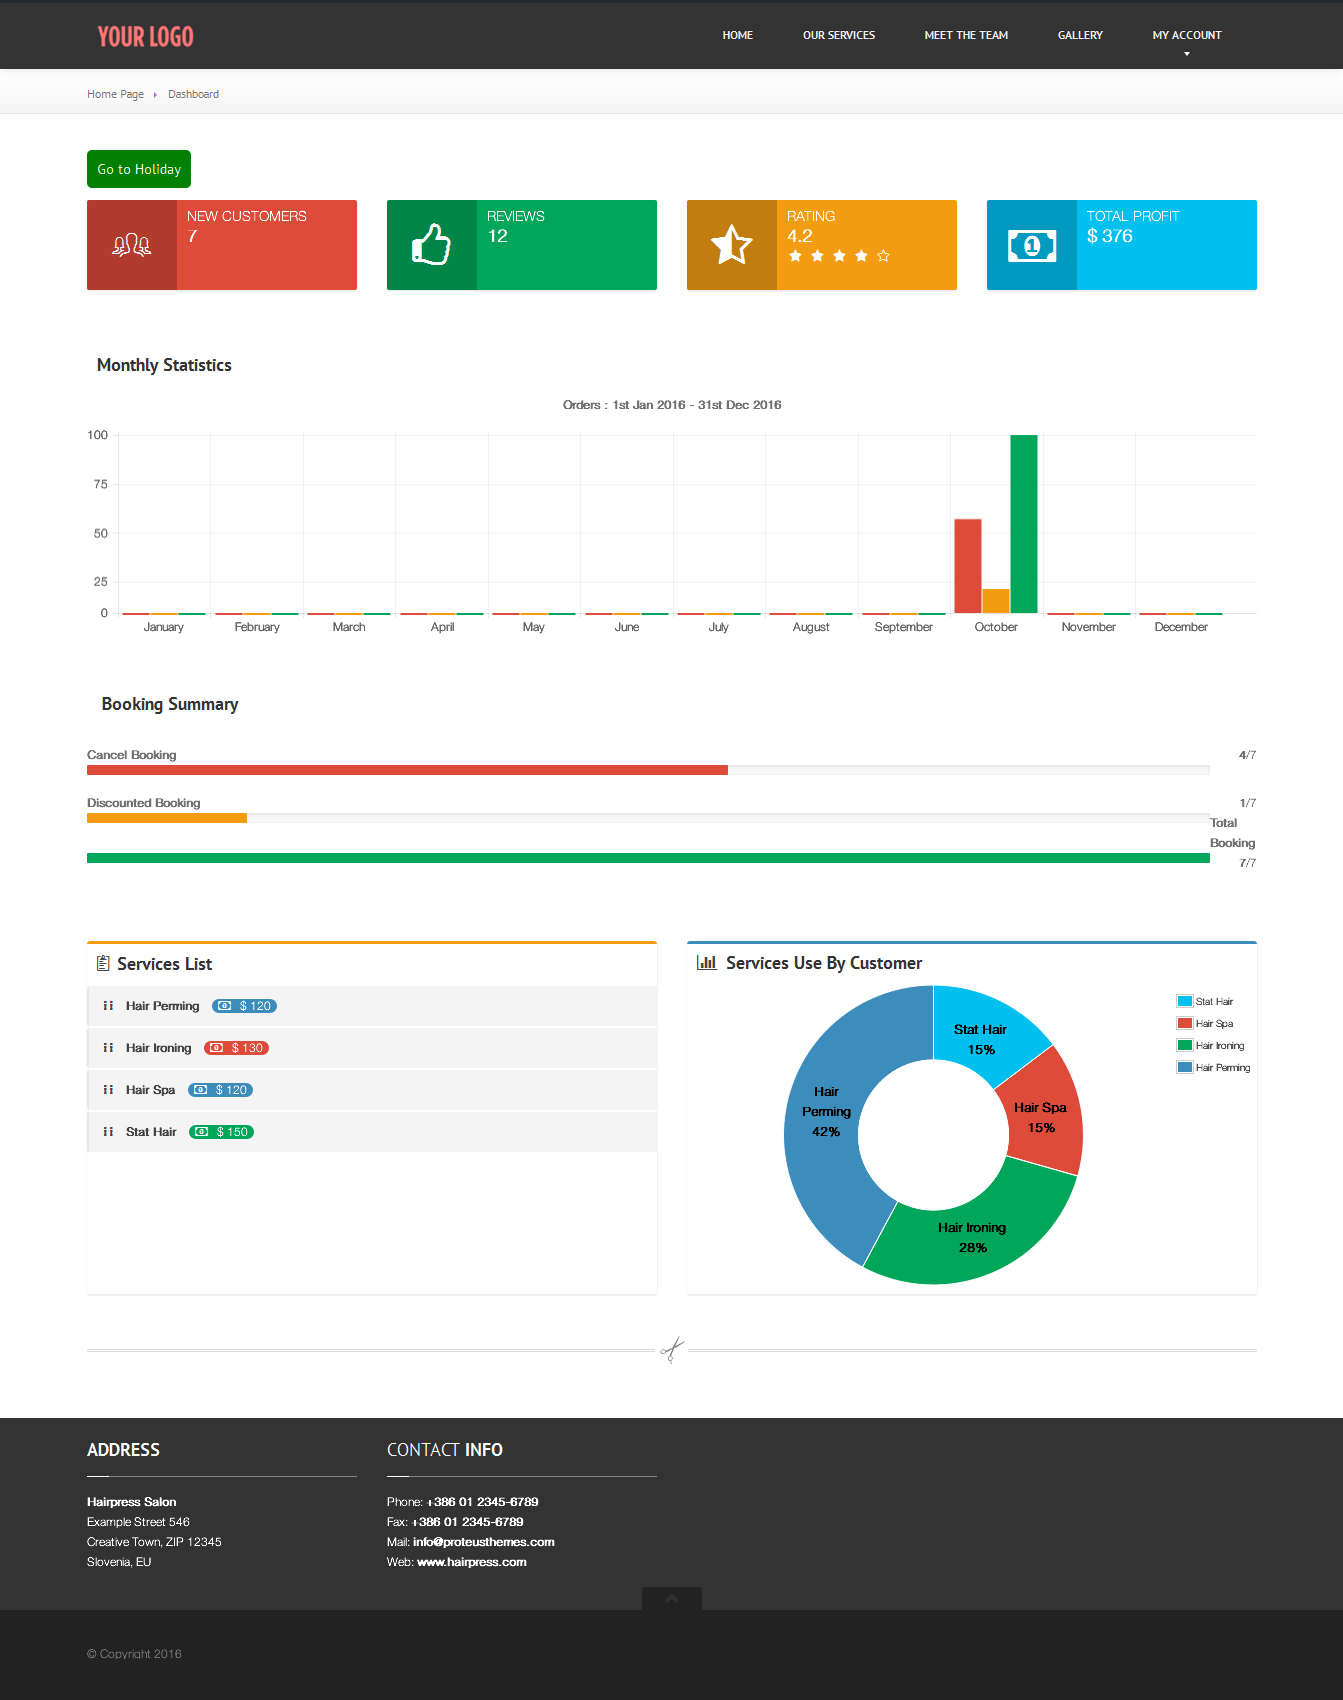Click the $ 130 price badge for Hair Ironing
The width and height of the screenshot is (1343, 1700).
237,1048
